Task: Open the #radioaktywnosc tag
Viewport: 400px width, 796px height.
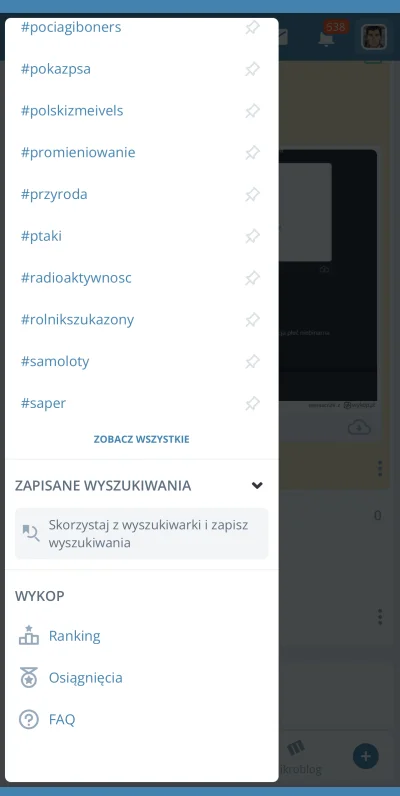Action: (x=76, y=278)
